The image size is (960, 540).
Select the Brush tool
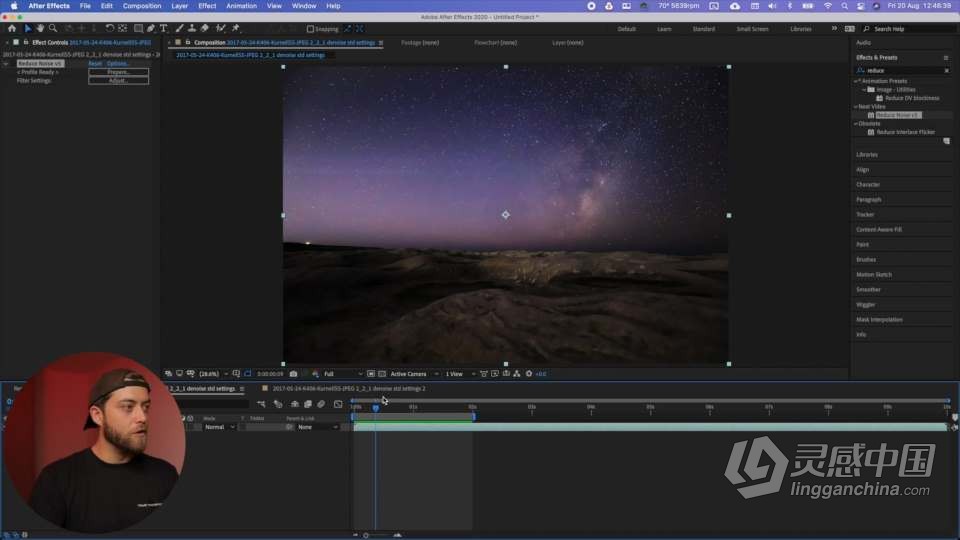[x=179, y=29]
